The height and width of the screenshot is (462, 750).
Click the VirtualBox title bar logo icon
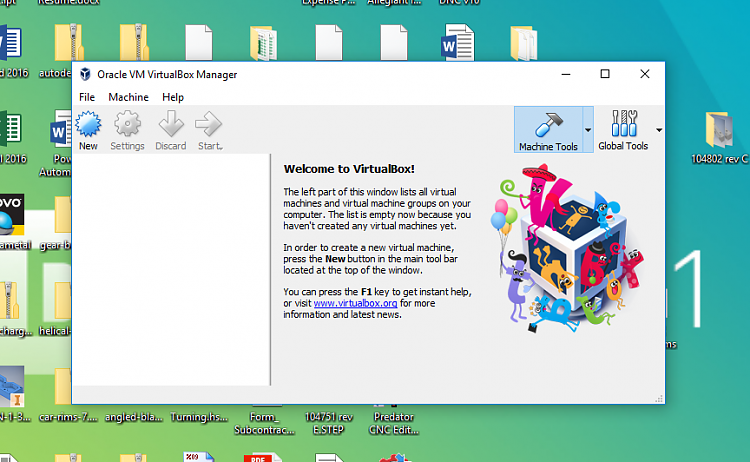[85, 74]
